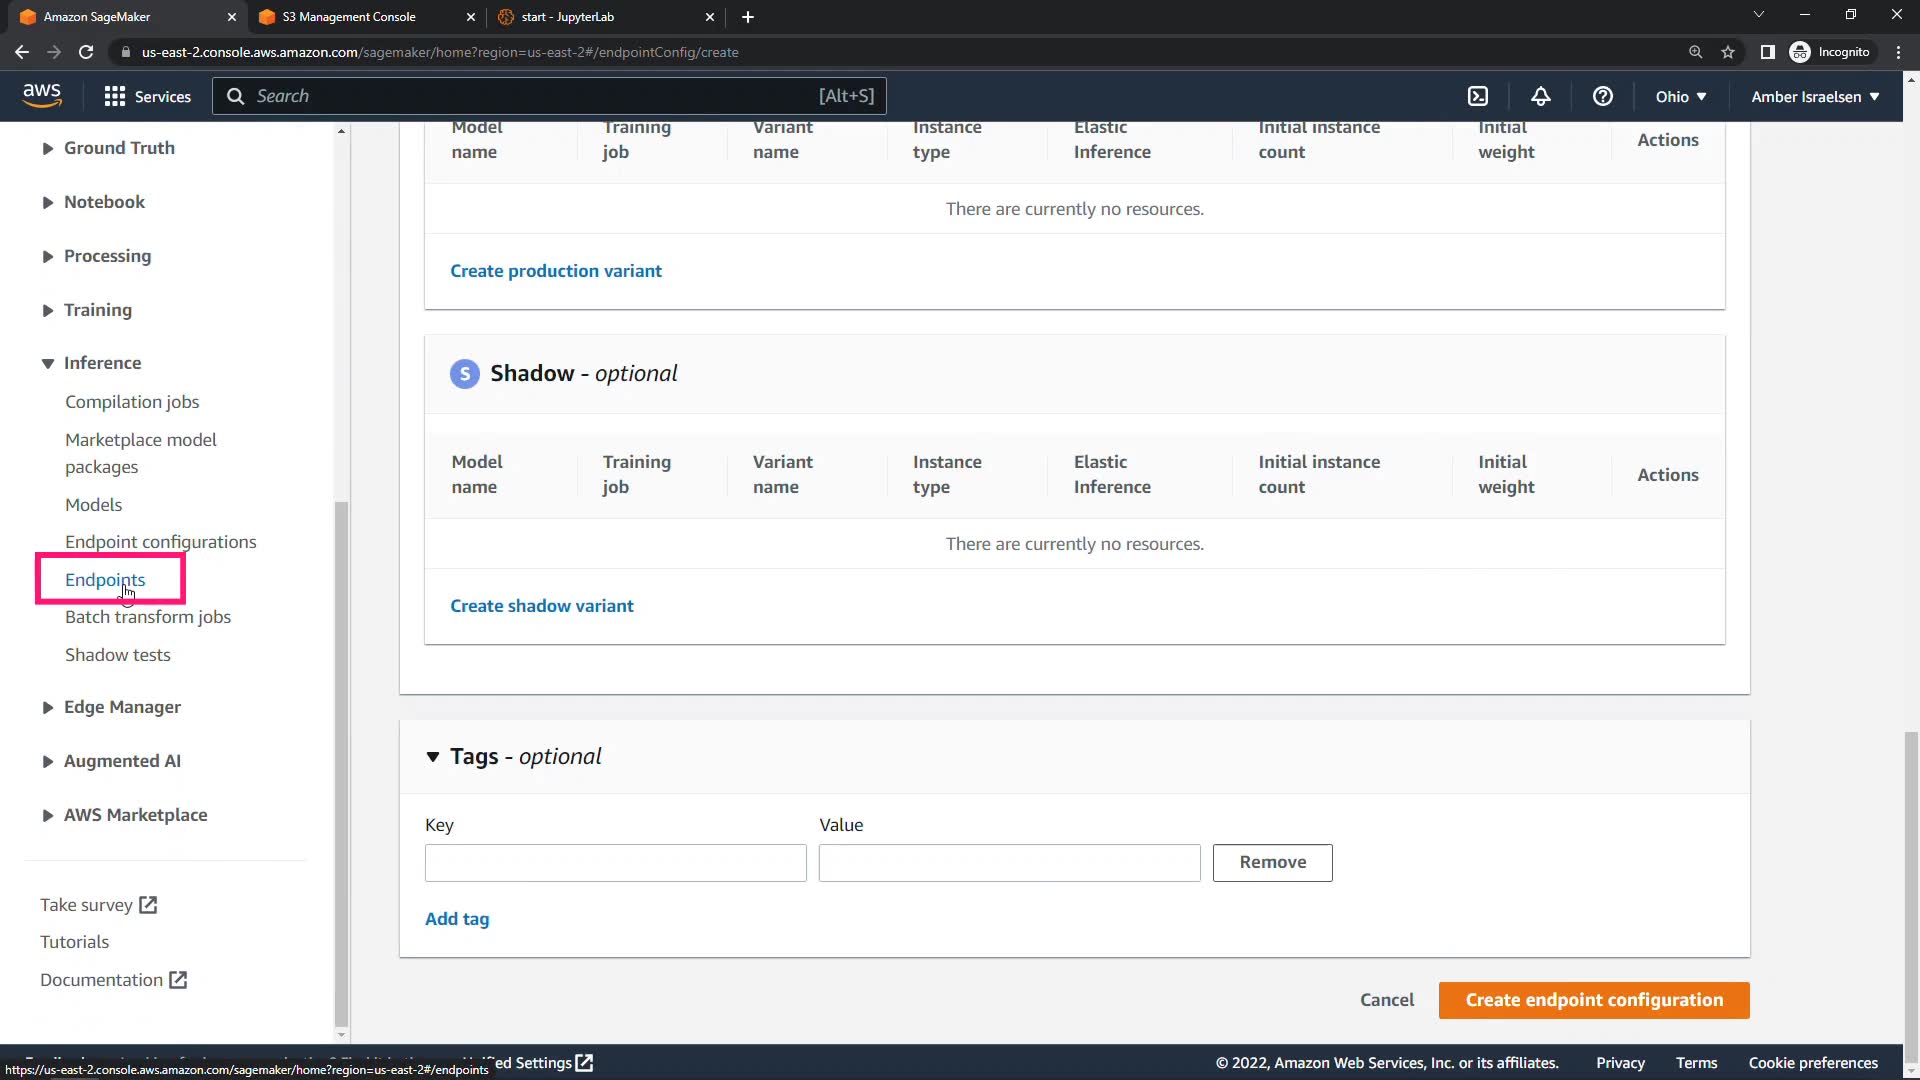Screen dimensions: 1920x1080
Task: Open the notifications bell
Action: 1541,96
